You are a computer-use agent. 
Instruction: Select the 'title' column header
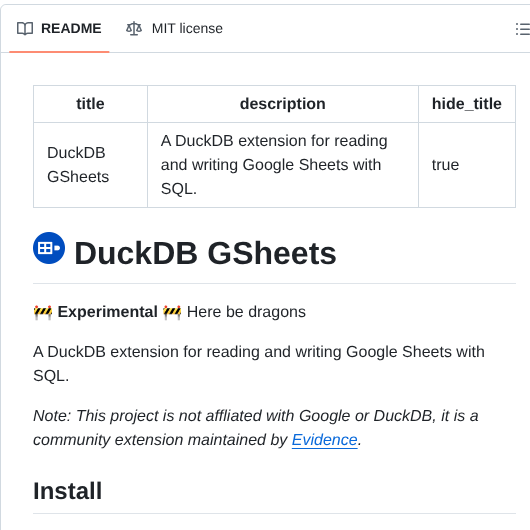click(x=90, y=104)
